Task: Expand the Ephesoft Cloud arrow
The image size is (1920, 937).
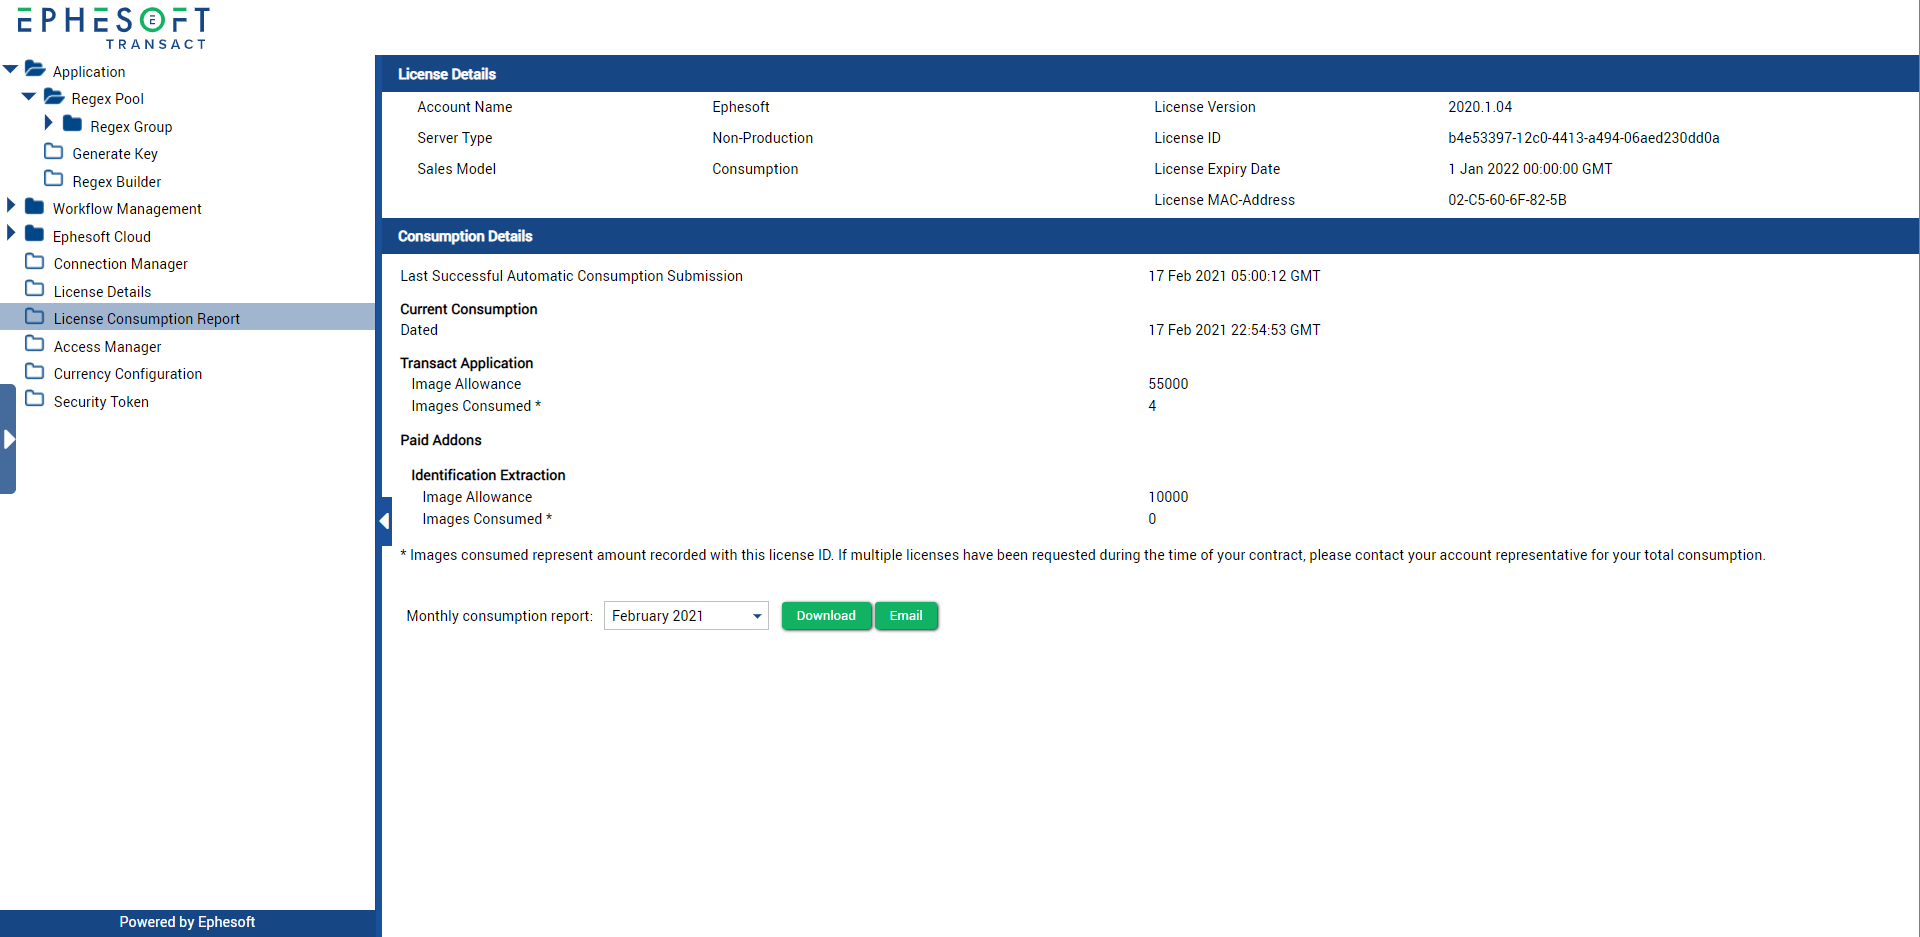Action: pyautogui.click(x=11, y=233)
